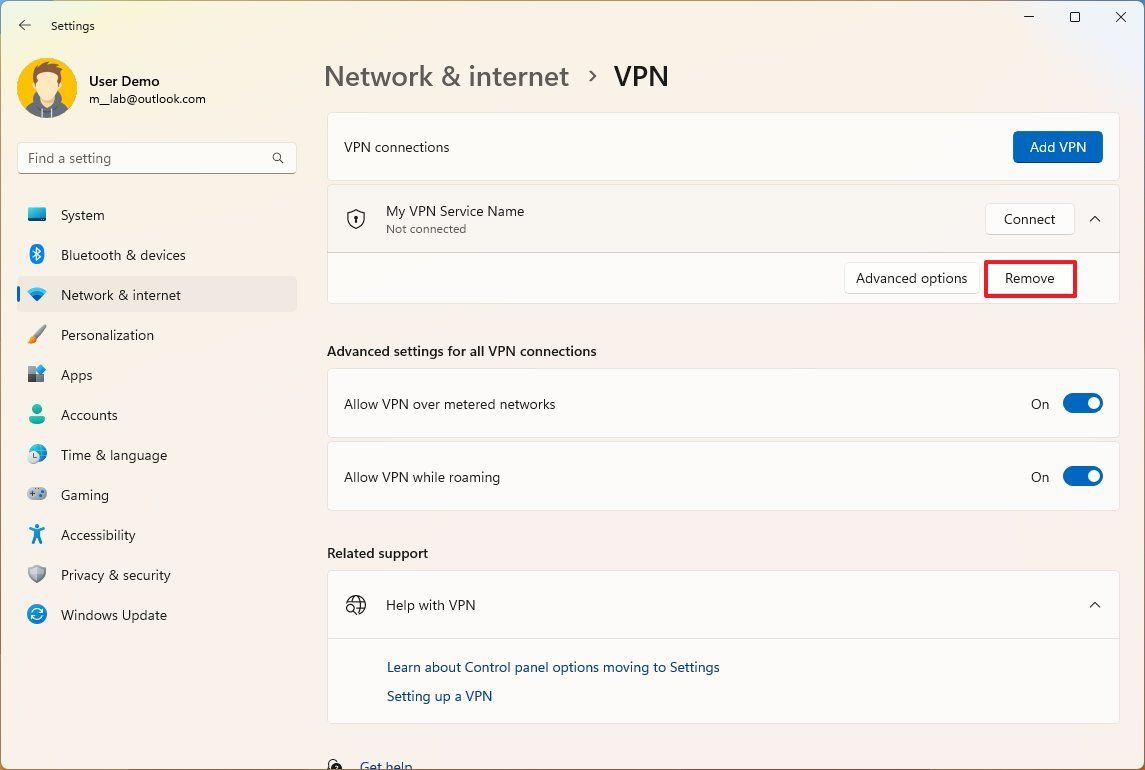Collapse the Help with VPN section
The height and width of the screenshot is (770, 1145).
1095,605
